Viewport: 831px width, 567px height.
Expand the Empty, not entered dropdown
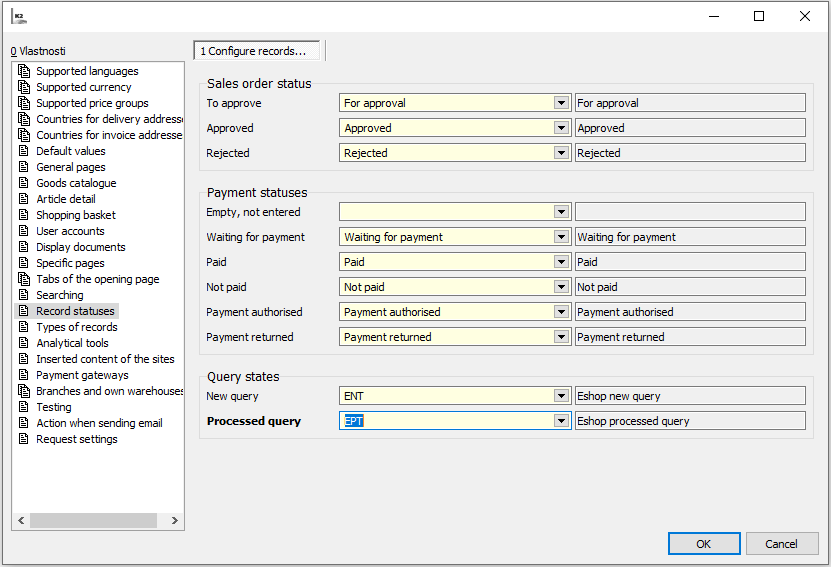click(x=562, y=212)
